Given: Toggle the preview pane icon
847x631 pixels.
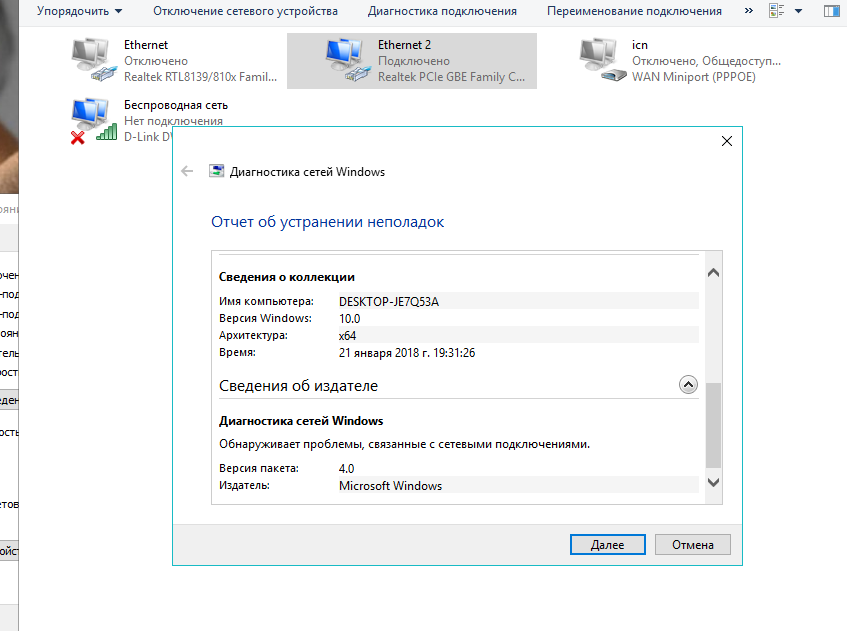Looking at the screenshot, I should (x=831, y=11).
